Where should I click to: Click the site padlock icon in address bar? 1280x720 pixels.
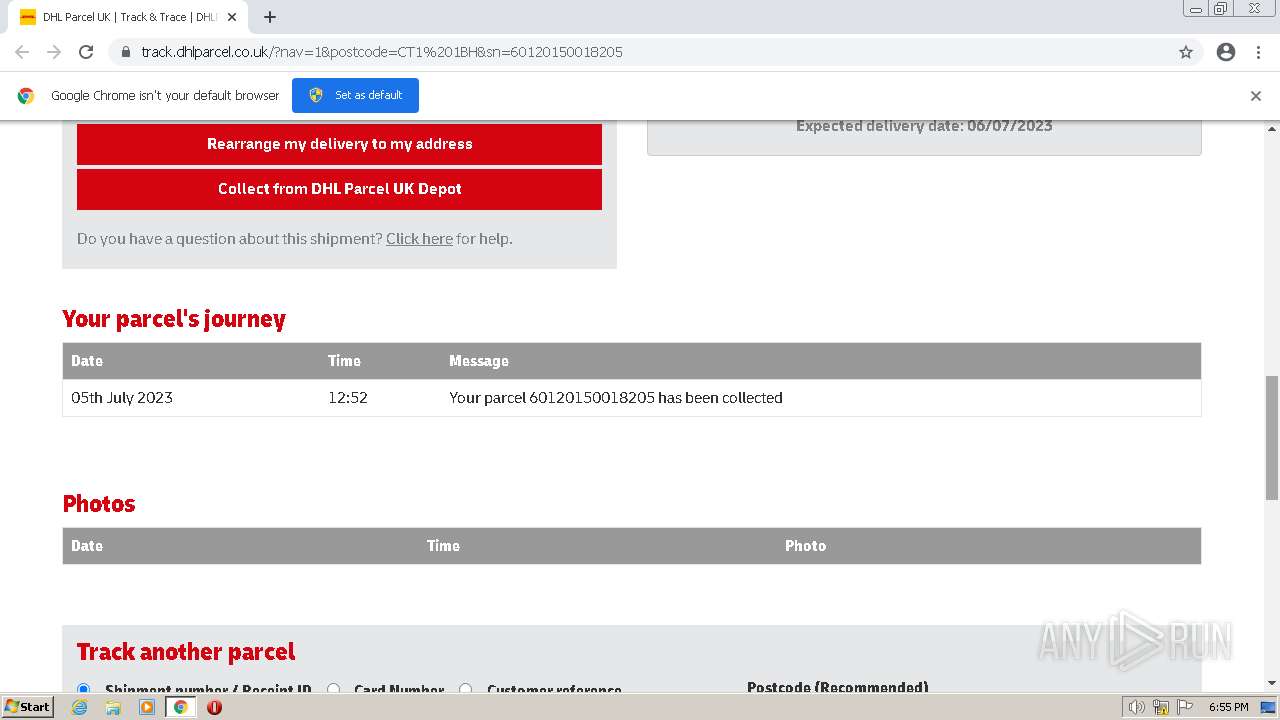point(125,52)
